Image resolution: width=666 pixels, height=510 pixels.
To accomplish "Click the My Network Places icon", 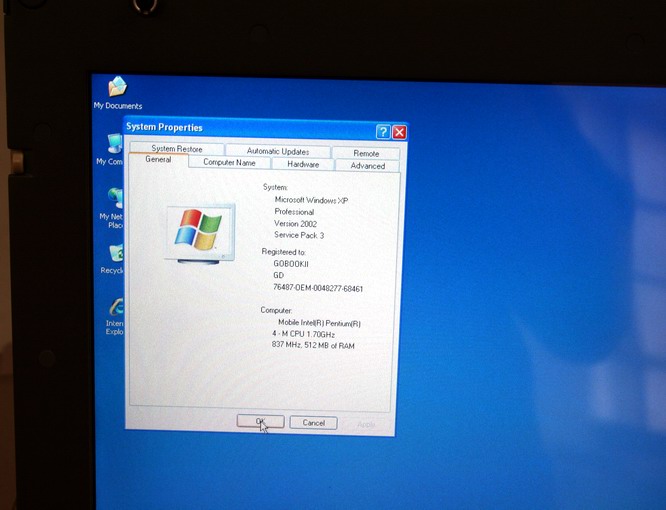I will coord(115,198).
